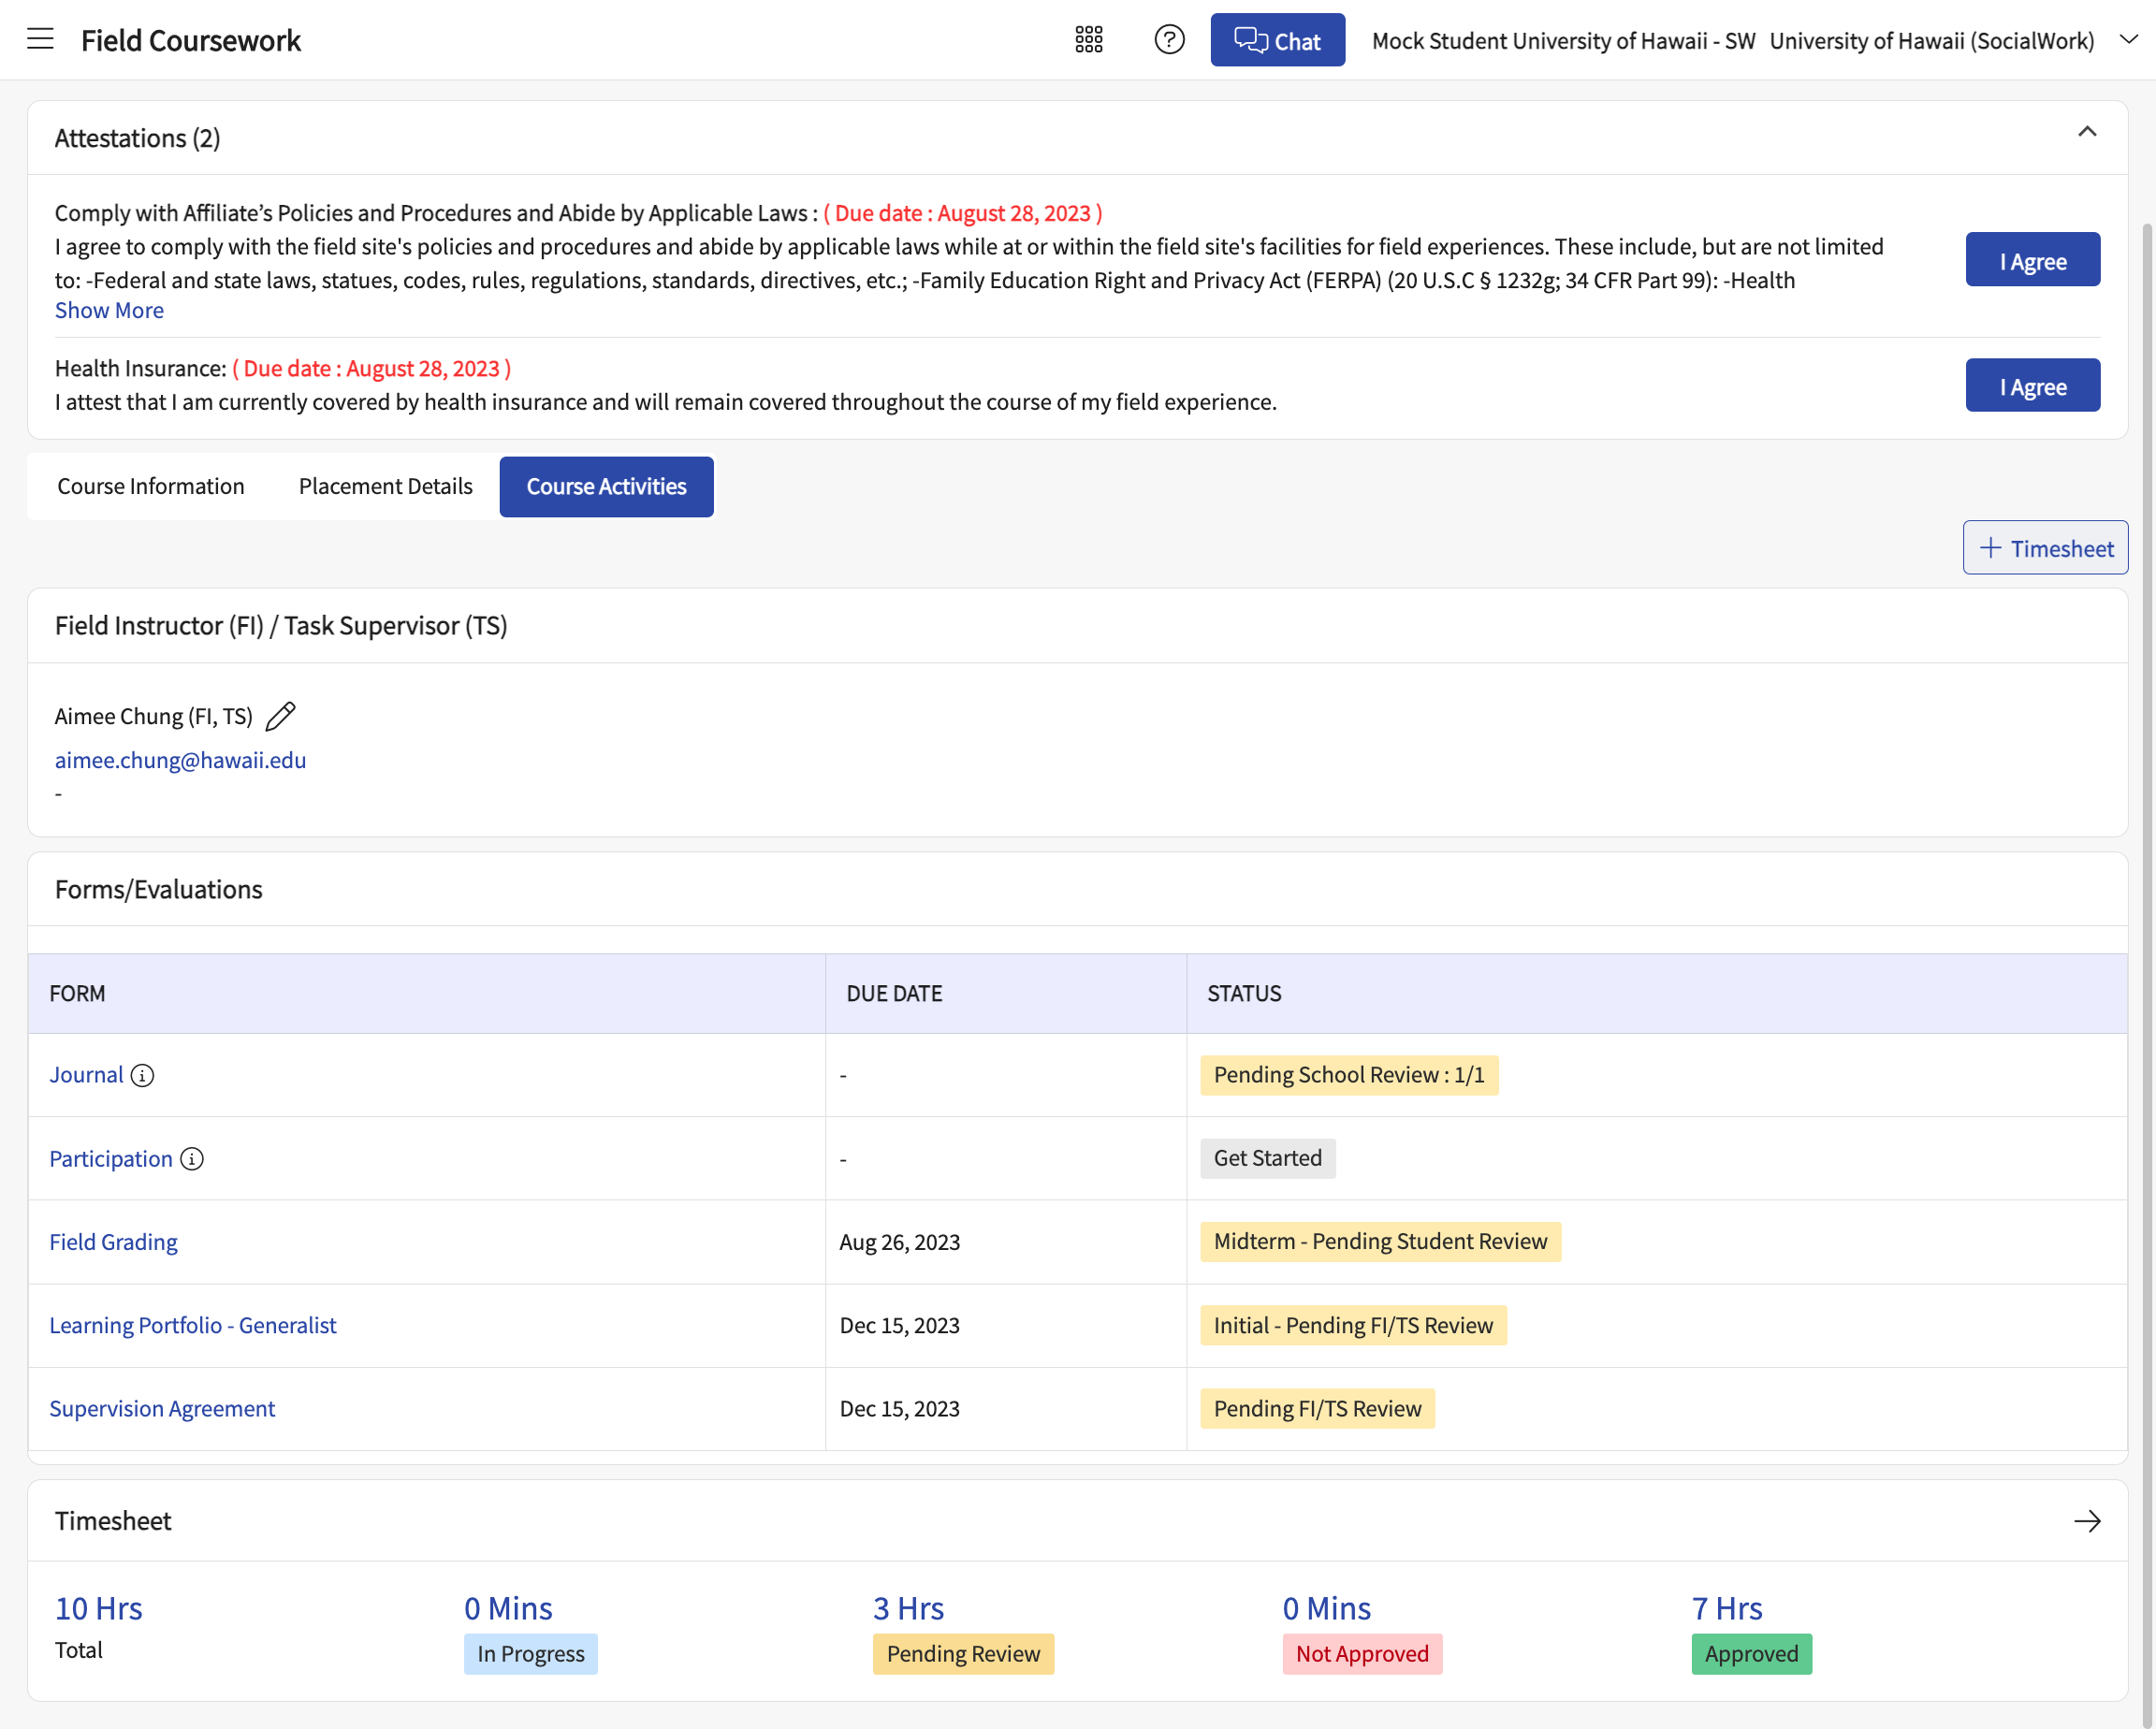
Task: Click Initial - Pending FI/TS Review status
Action: (1353, 1325)
